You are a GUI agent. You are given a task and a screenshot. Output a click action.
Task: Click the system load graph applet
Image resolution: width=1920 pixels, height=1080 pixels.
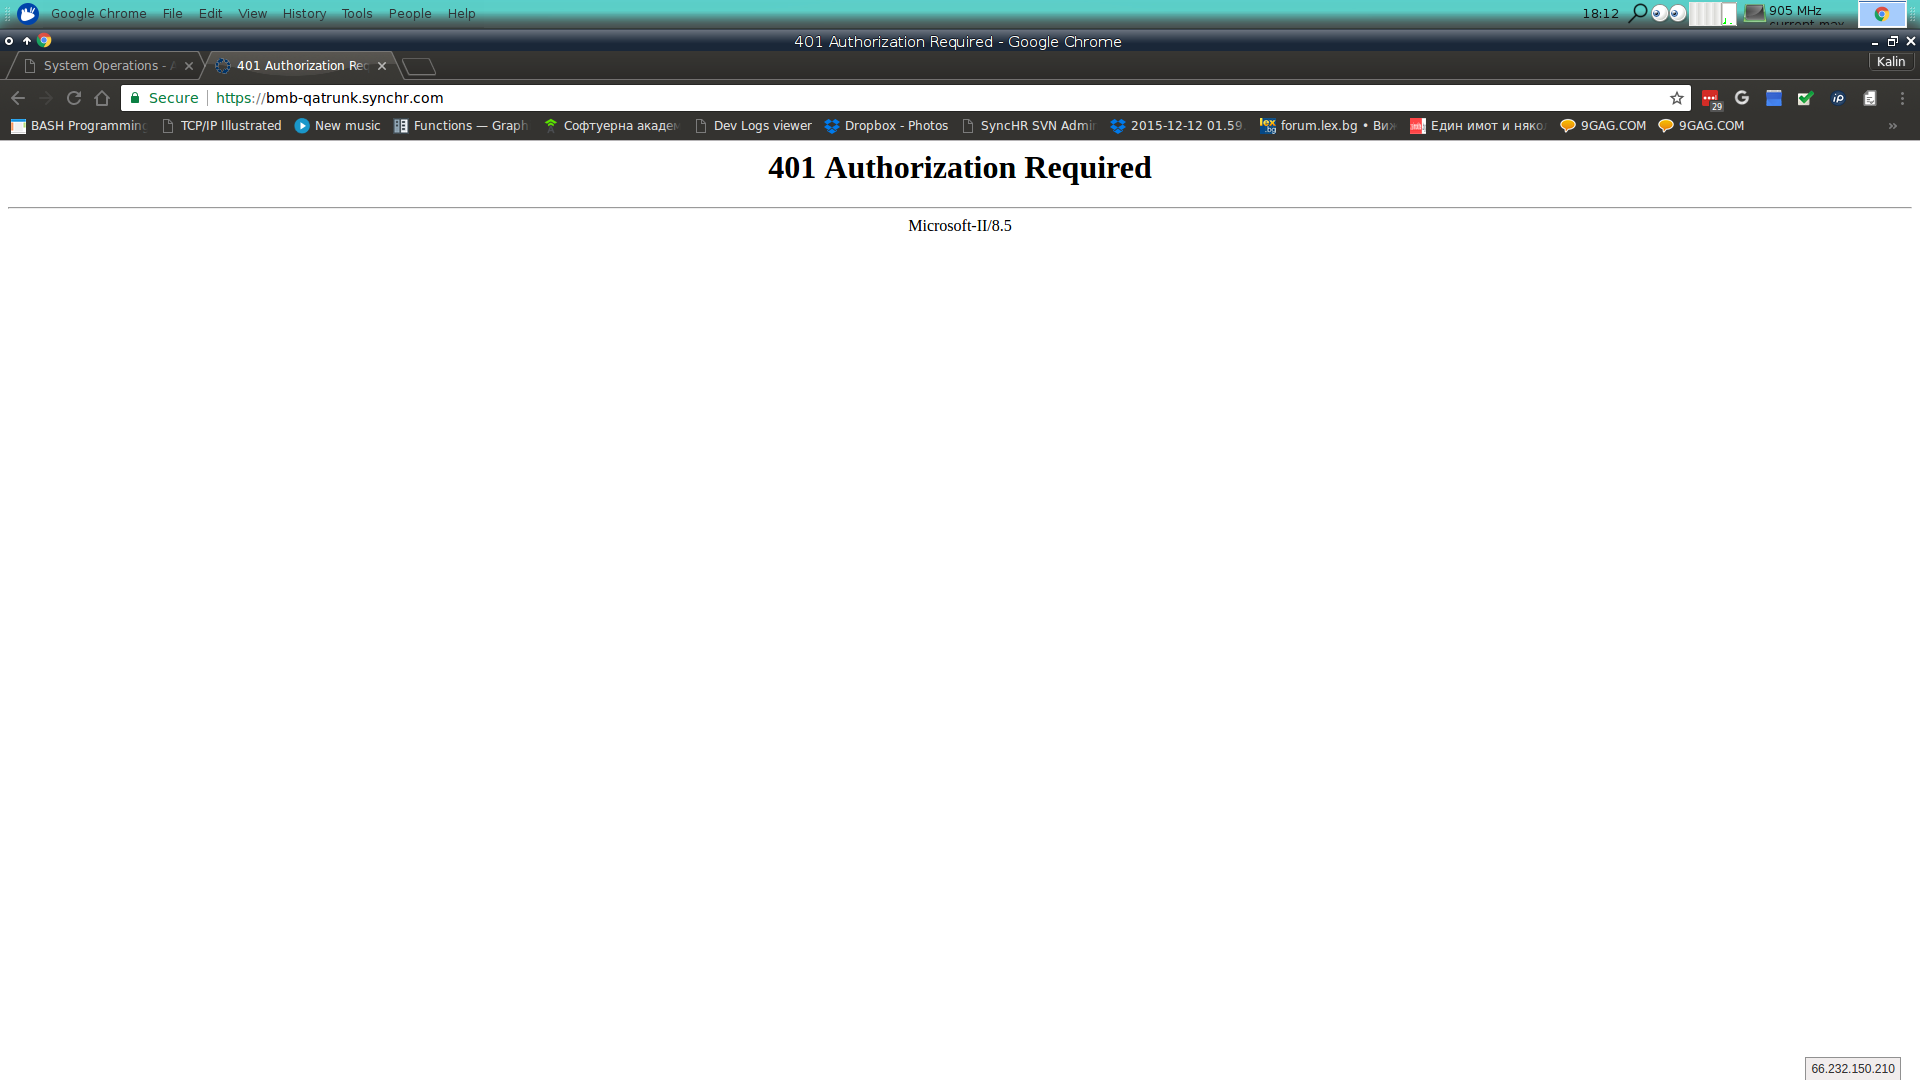(x=1713, y=14)
